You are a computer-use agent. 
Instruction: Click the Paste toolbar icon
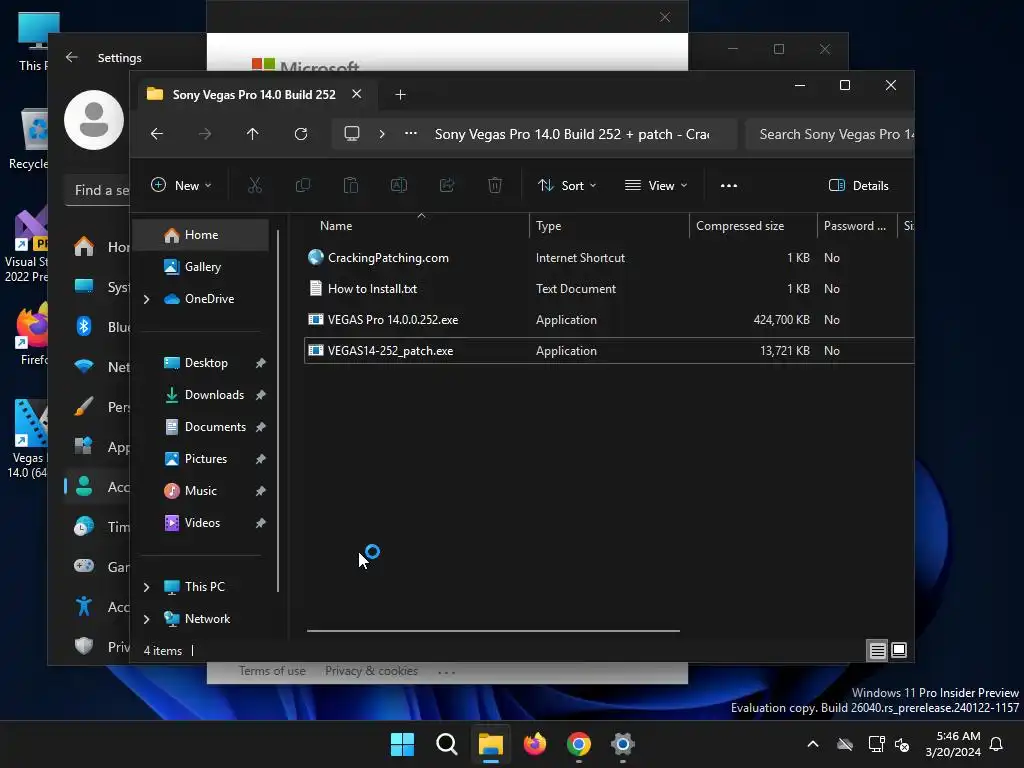351,185
